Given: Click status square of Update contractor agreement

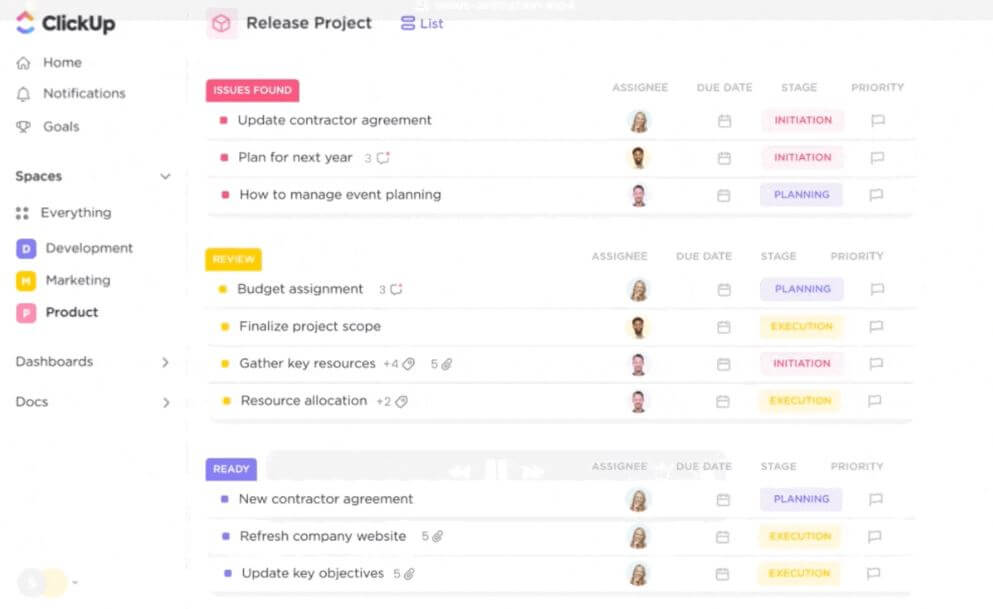Looking at the screenshot, I should 224,120.
